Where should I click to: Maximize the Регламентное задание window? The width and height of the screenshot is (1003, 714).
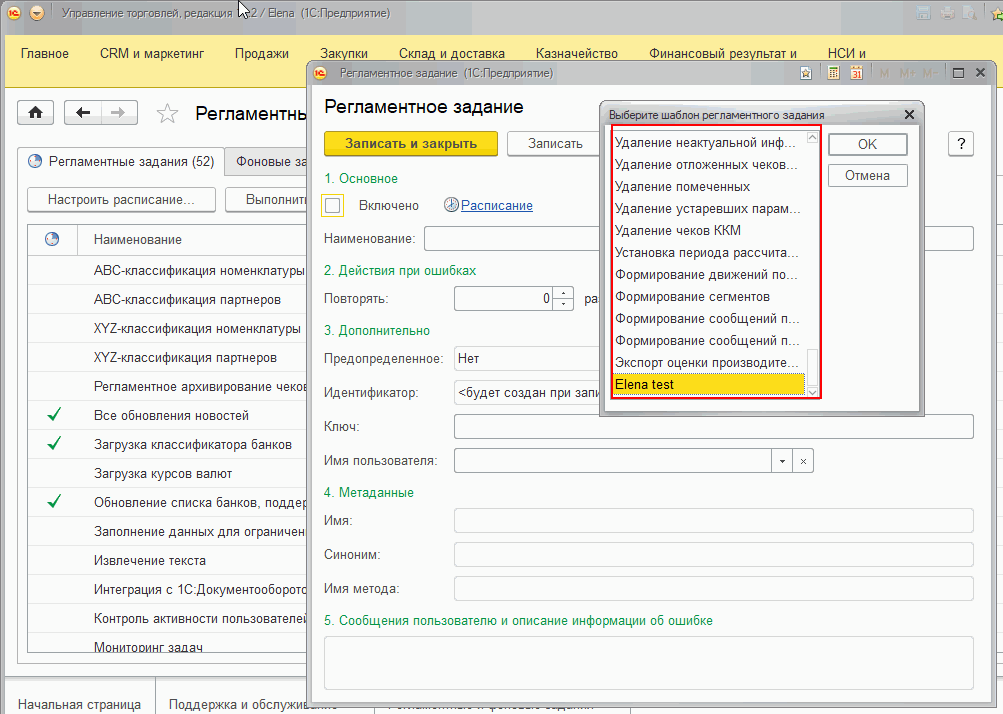(958, 73)
